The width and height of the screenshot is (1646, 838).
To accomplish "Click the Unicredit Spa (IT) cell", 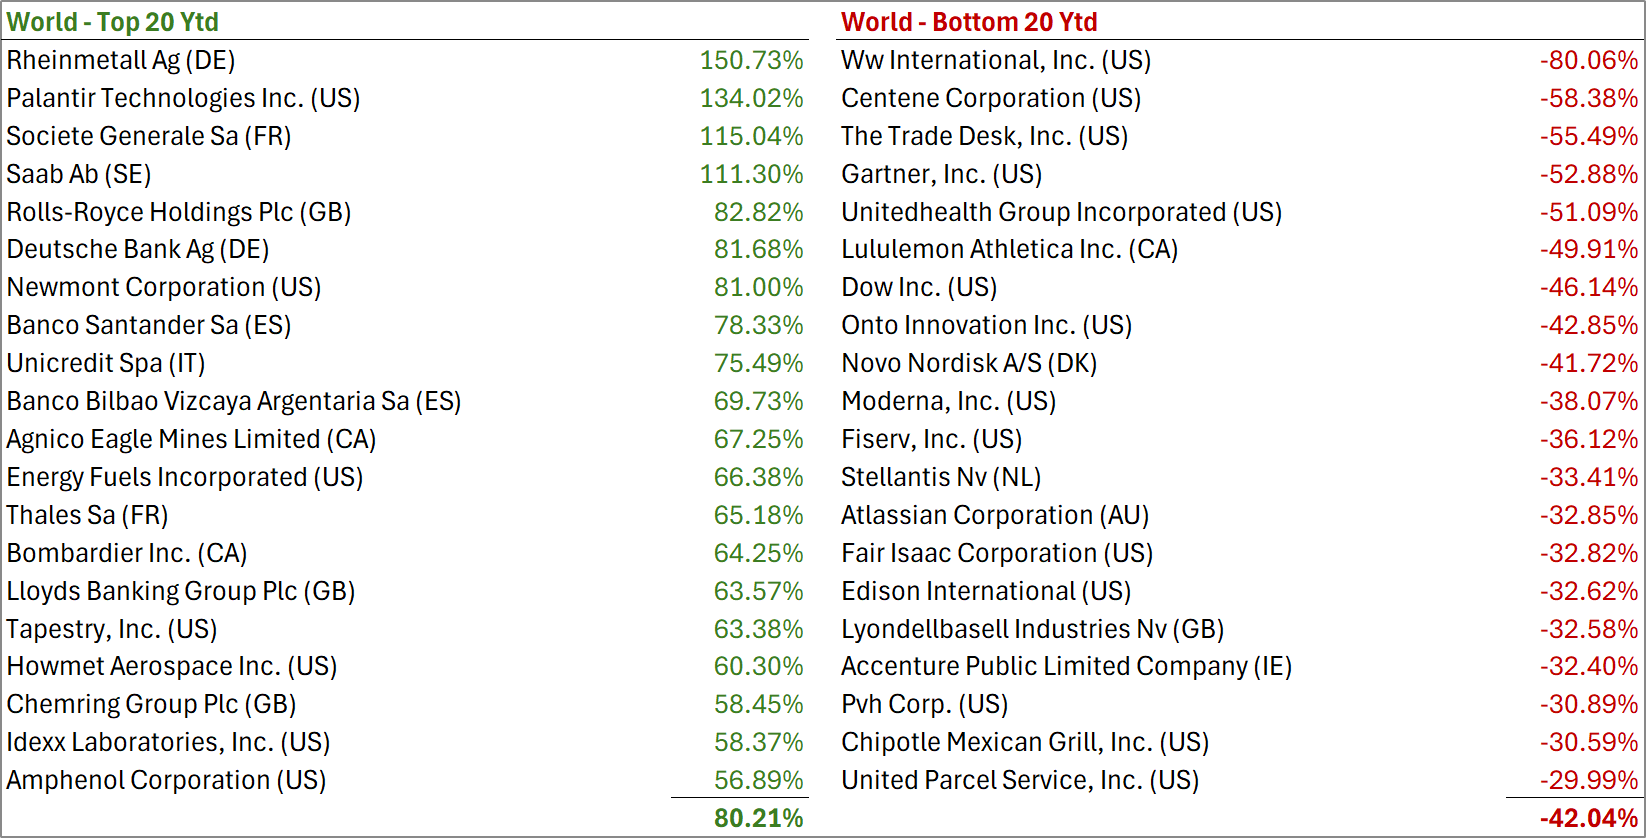I will (106, 363).
